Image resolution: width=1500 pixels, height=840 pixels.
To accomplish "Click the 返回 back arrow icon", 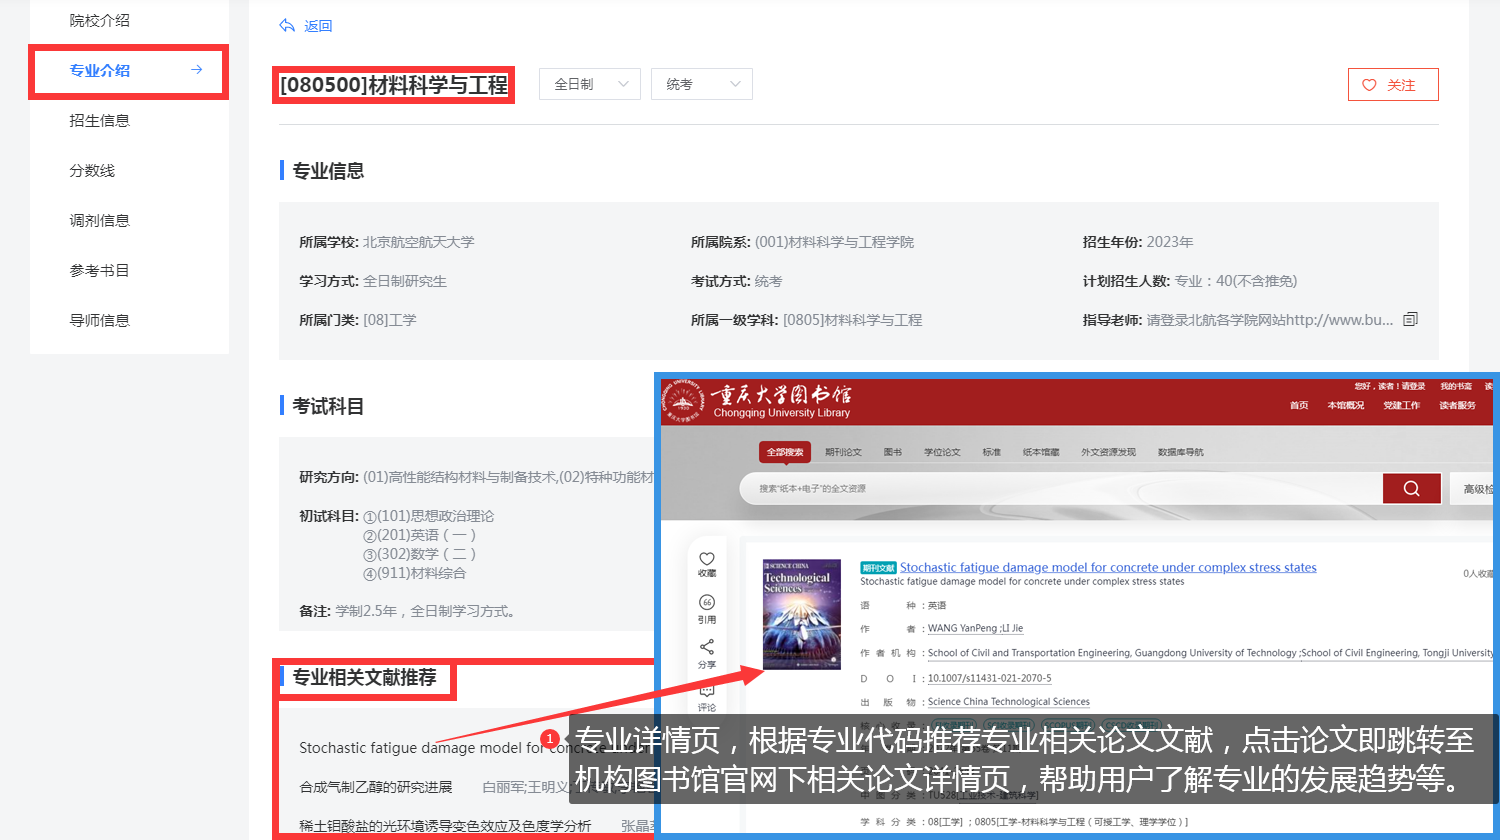I will coord(287,26).
